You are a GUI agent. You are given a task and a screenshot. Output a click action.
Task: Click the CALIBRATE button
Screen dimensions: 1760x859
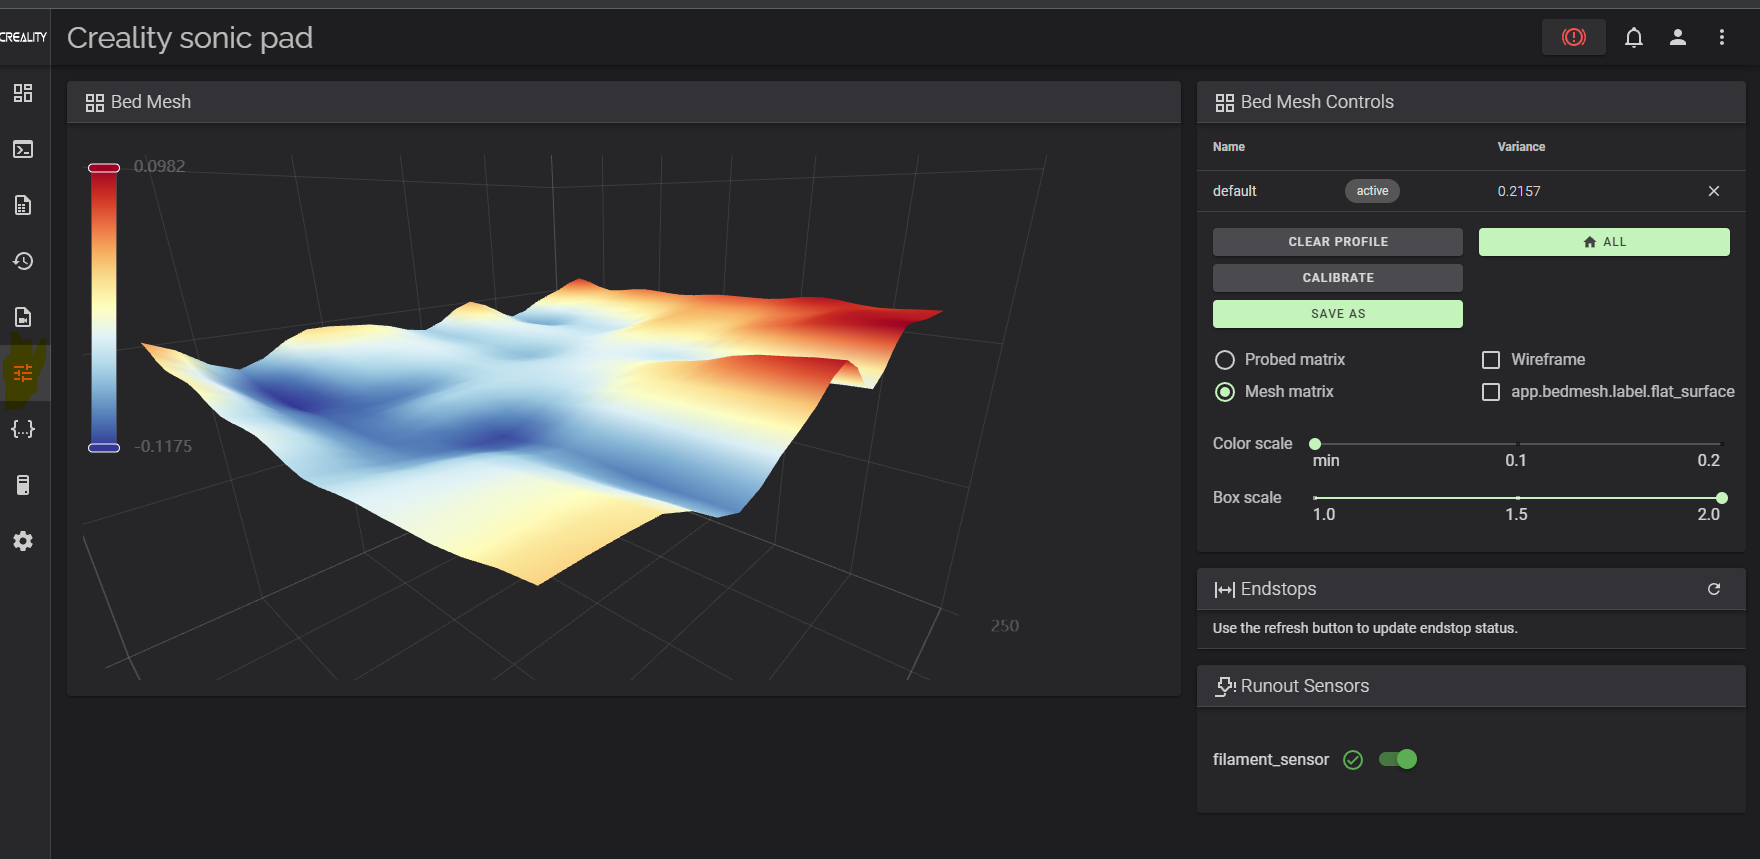[x=1338, y=278]
